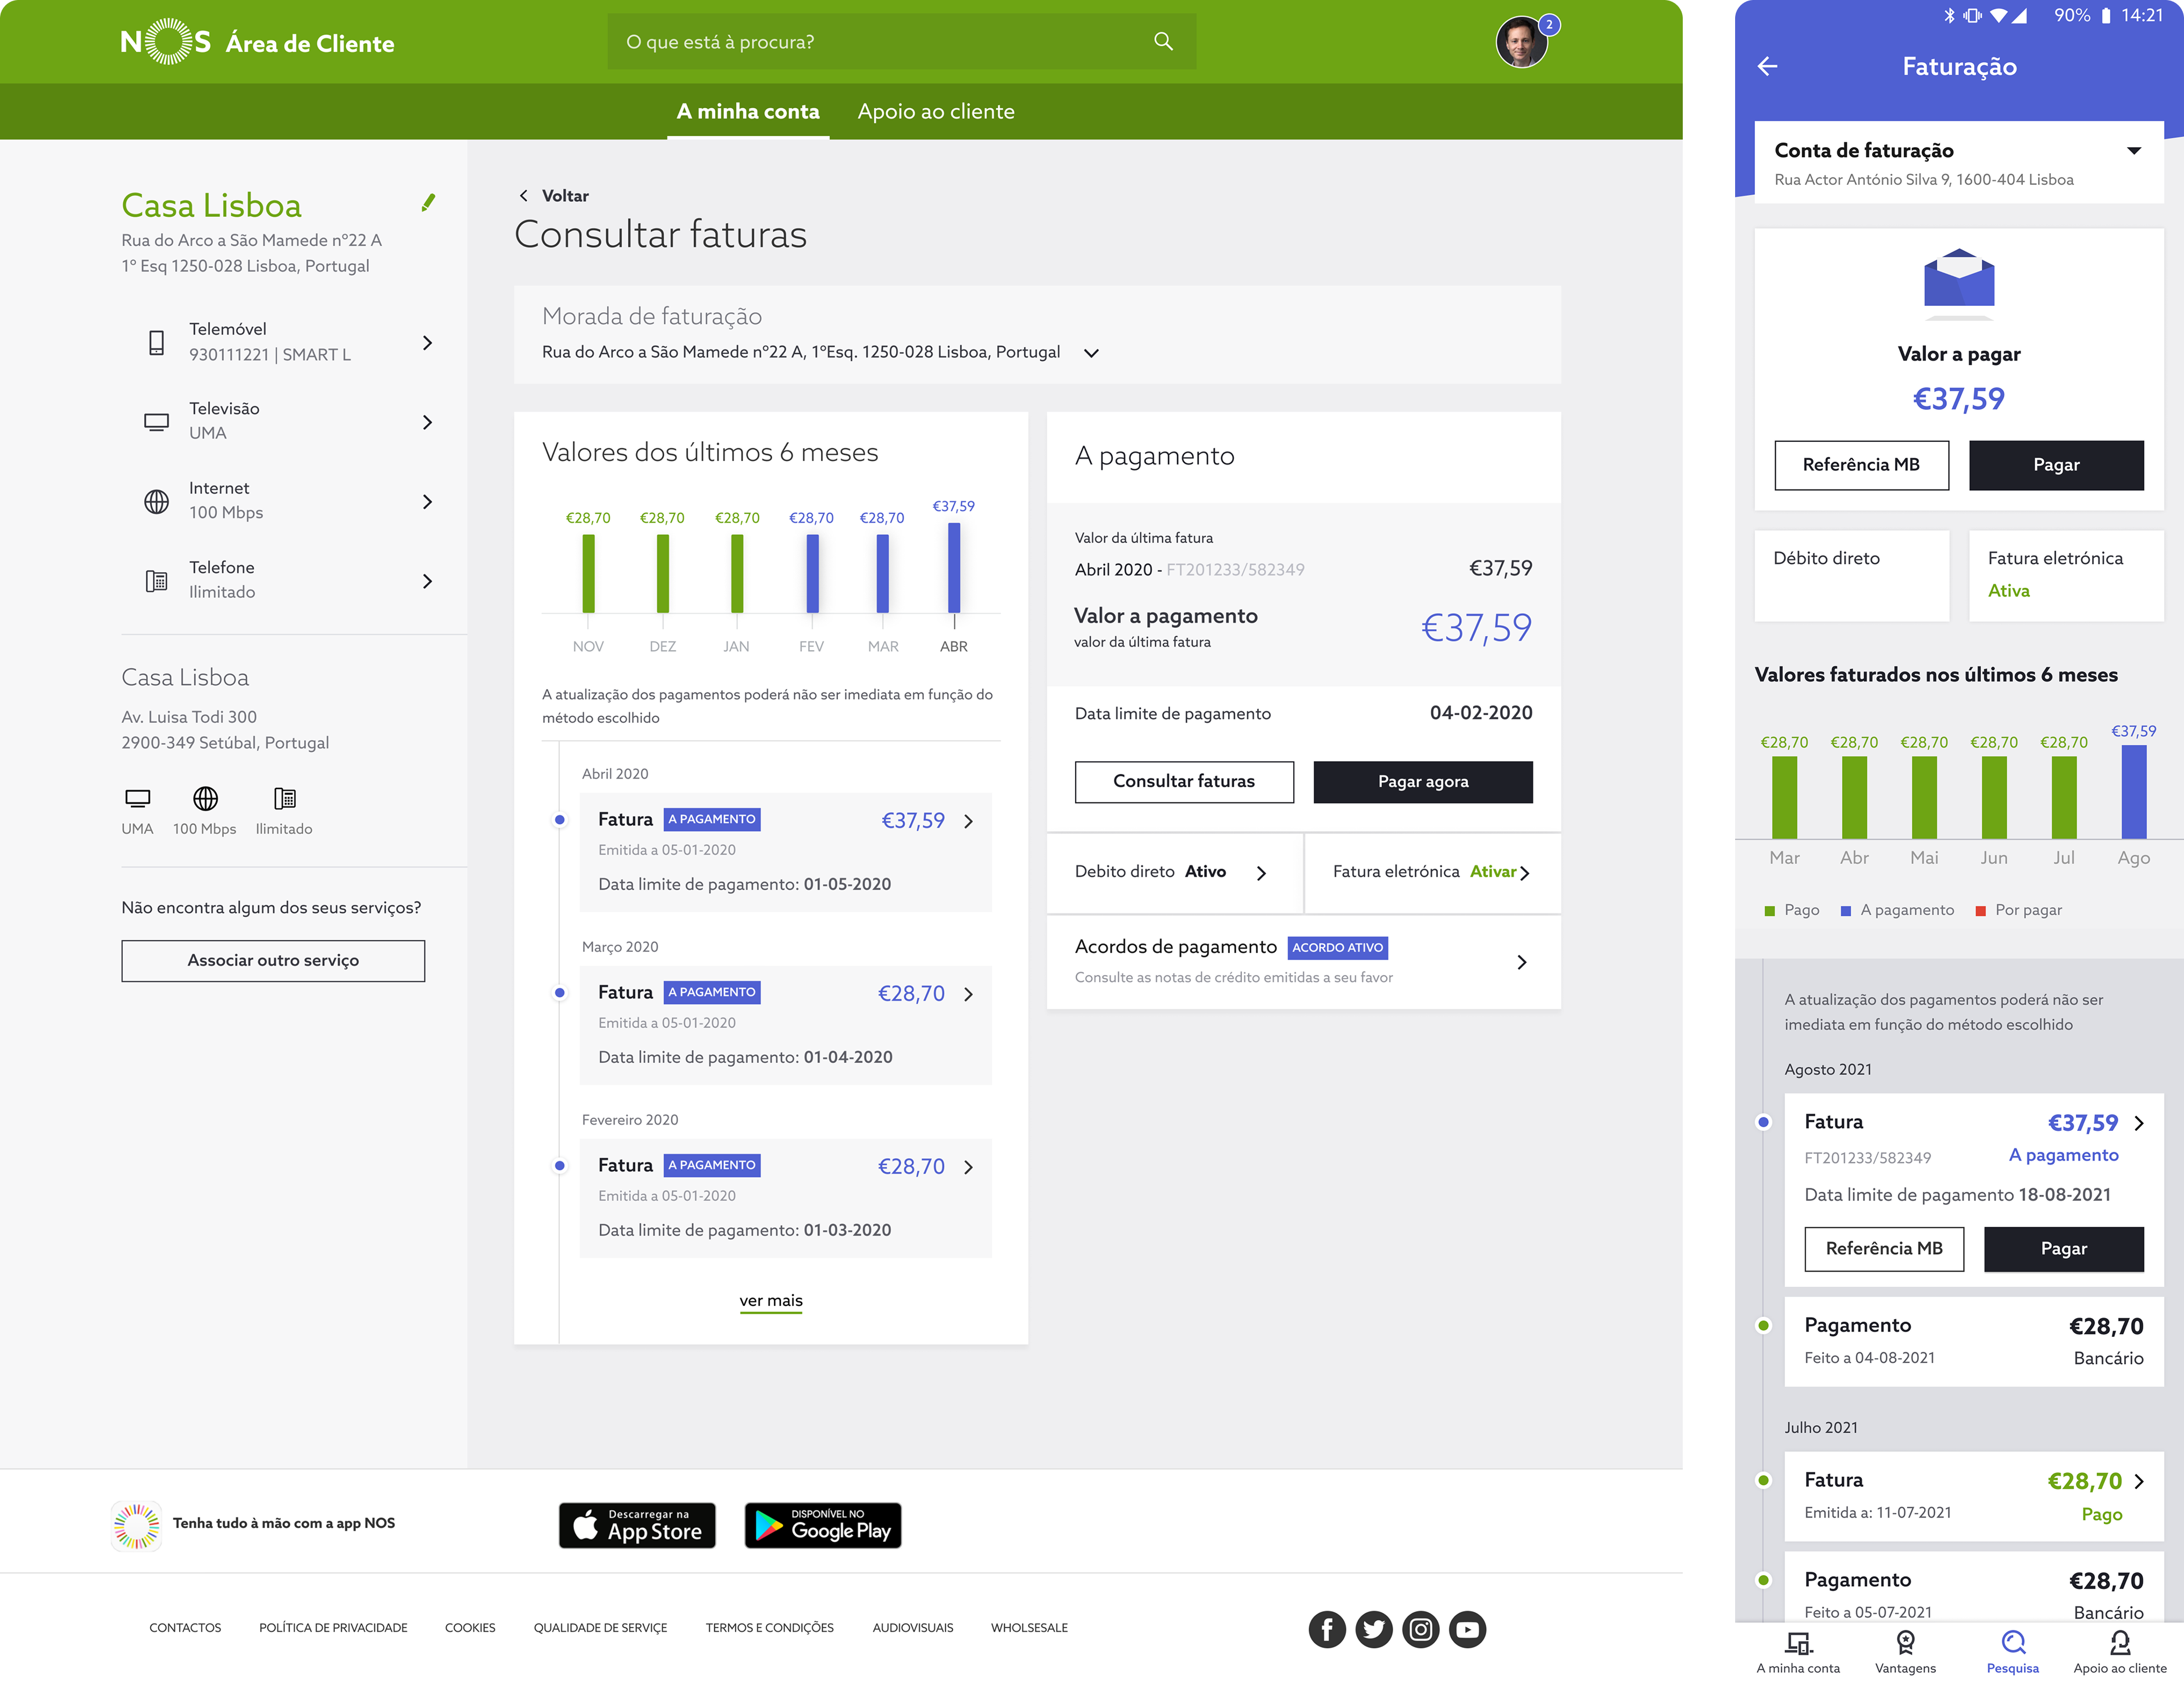Screen dimensions: 2184x1685
Task: Open Contactos footer link
Action: (x=185, y=1628)
